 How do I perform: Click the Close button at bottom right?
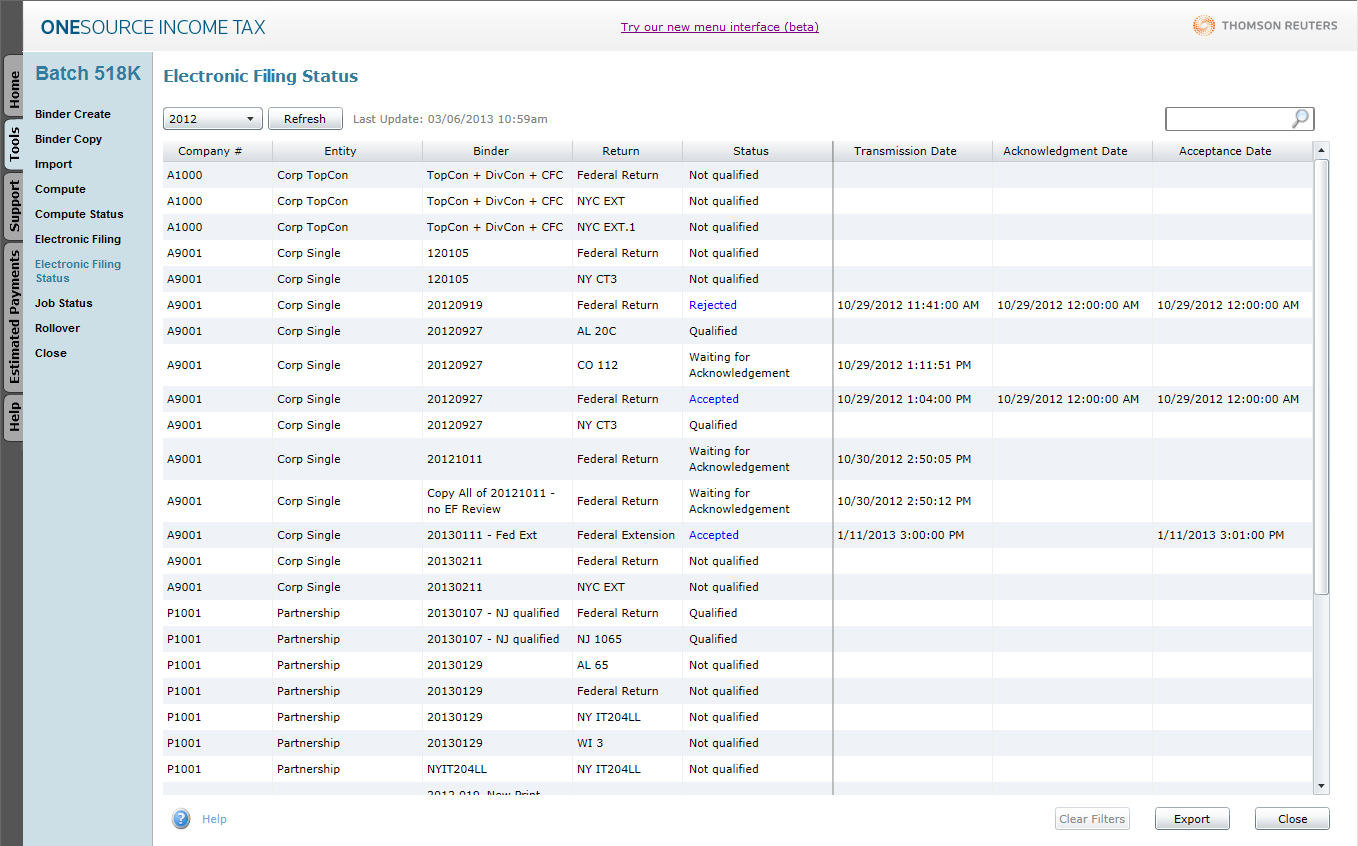1292,819
